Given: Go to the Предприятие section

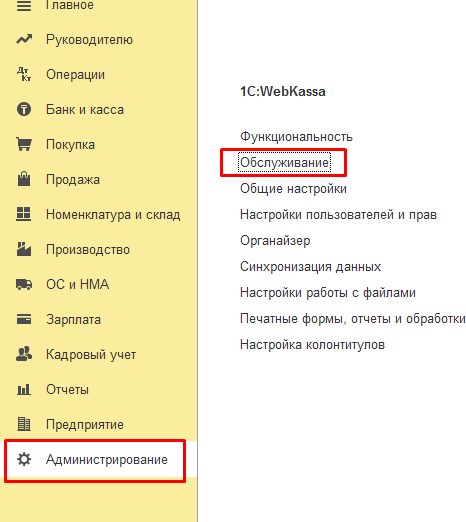Looking at the screenshot, I should pyautogui.click(x=85, y=424).
